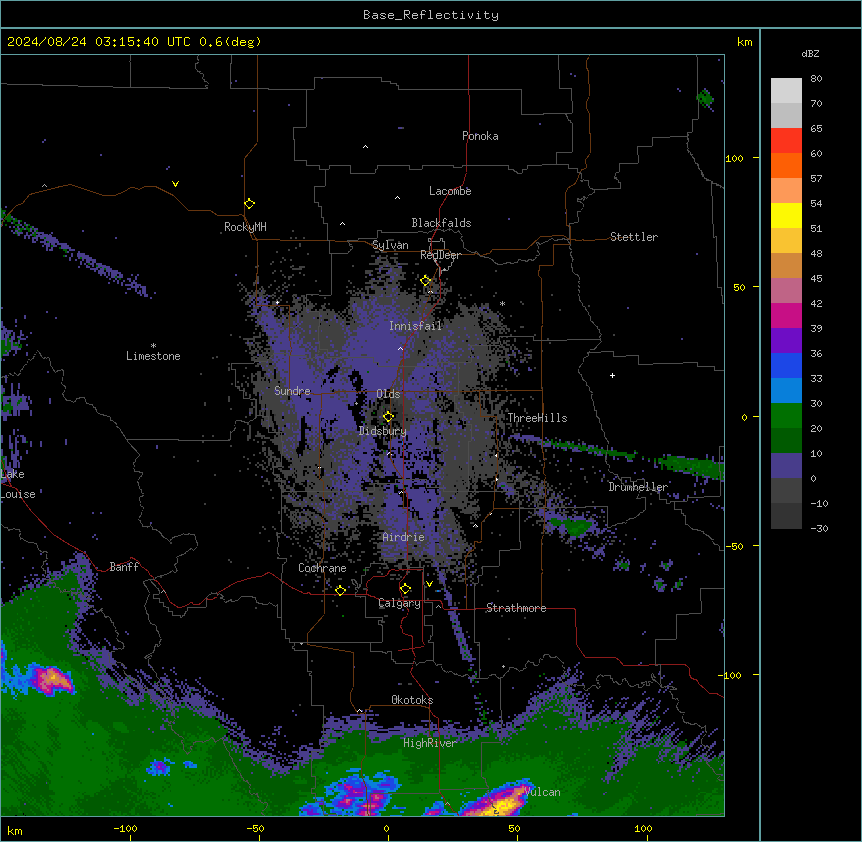Click the Vulcan label
The image size is (862, 842).
(543, 792)
